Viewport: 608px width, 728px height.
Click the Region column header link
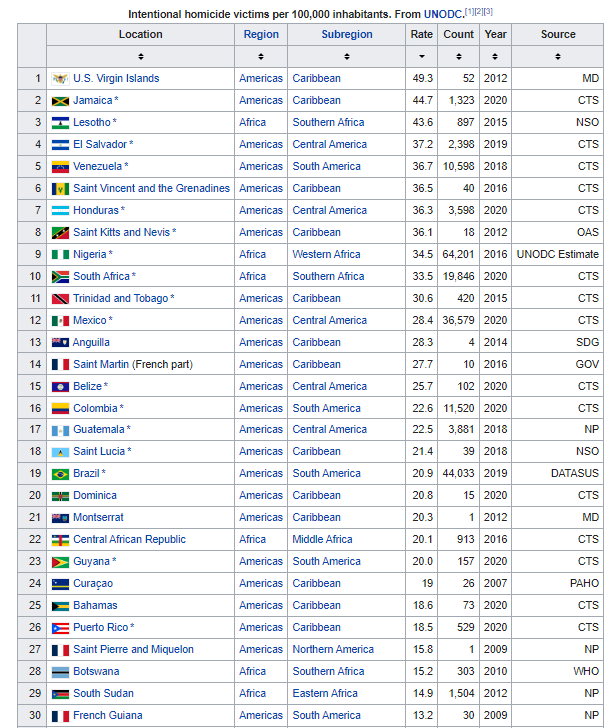click(261, 34)
